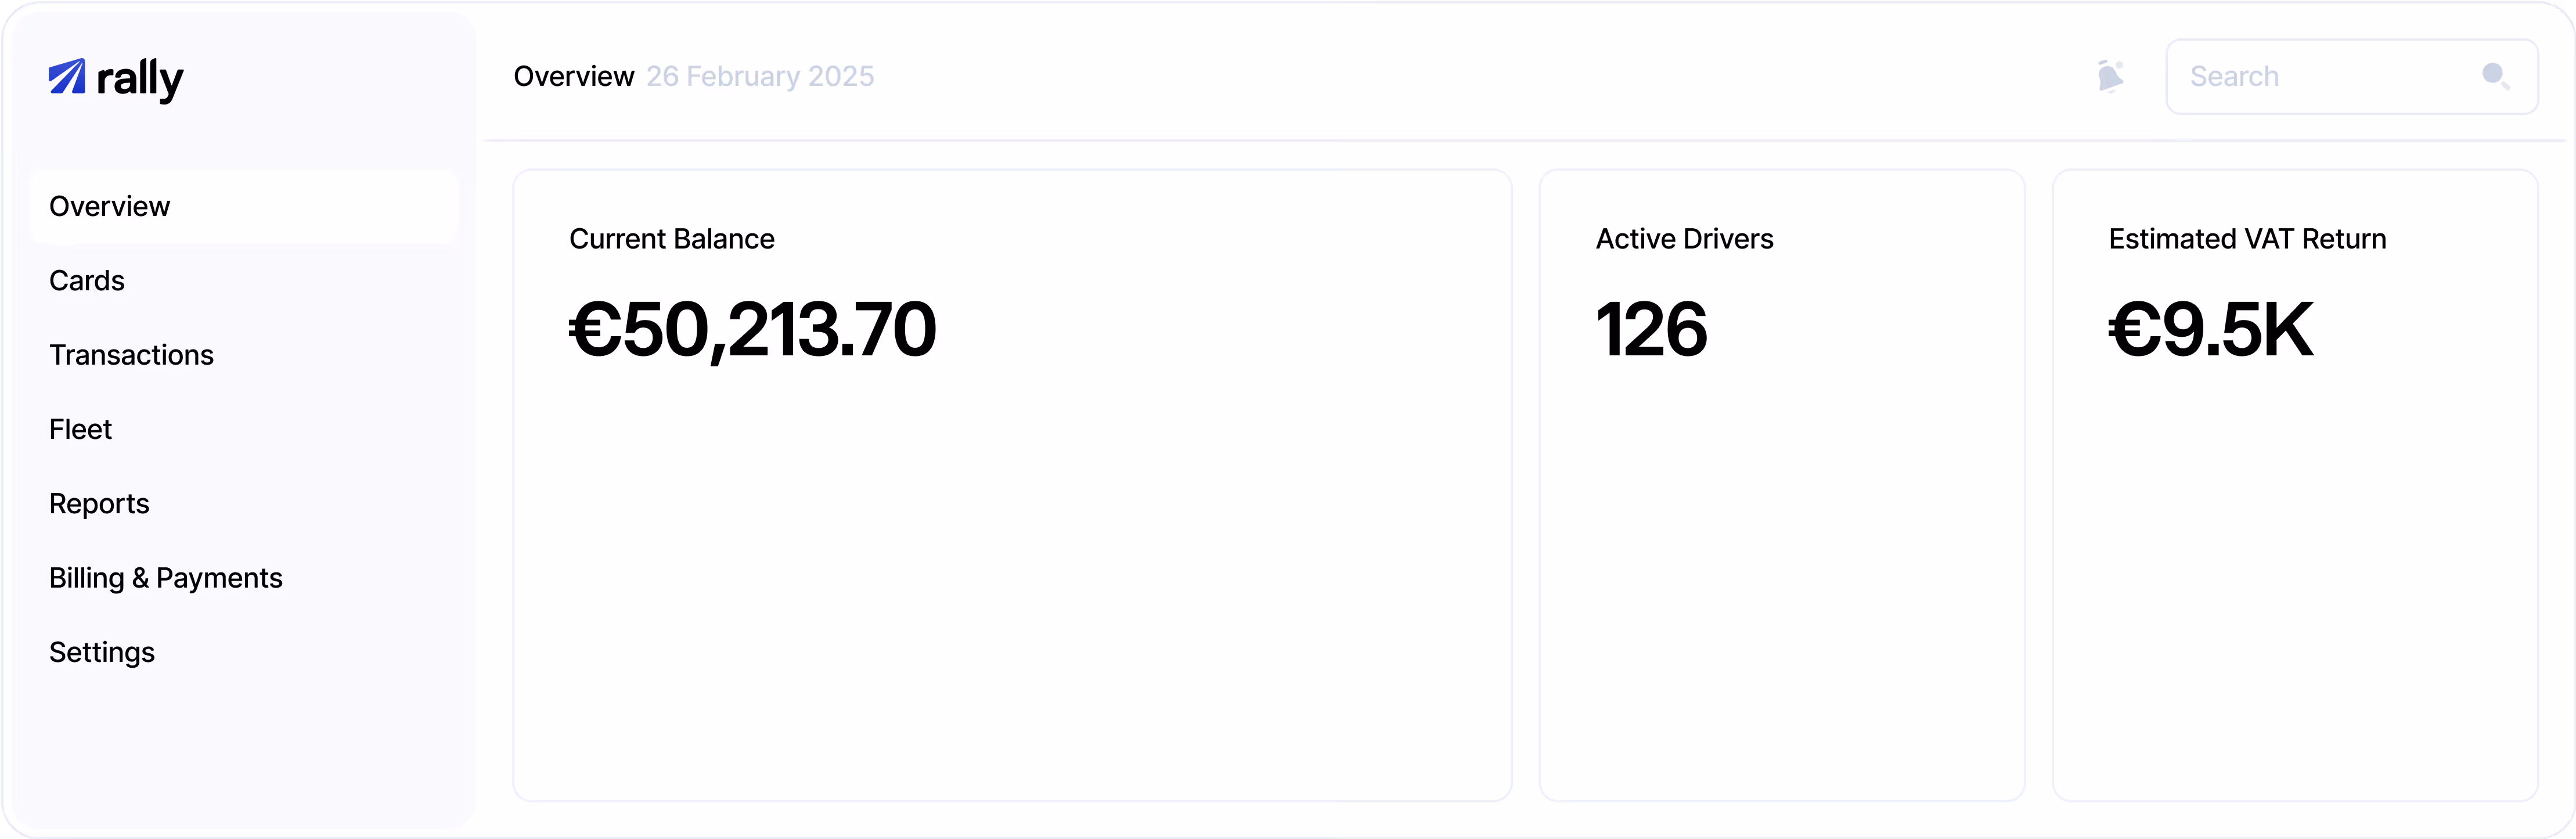The height and width of the screenshot is (839, 2576).
Task: Click the €50,213.70 balance amount
Action: 752,330
